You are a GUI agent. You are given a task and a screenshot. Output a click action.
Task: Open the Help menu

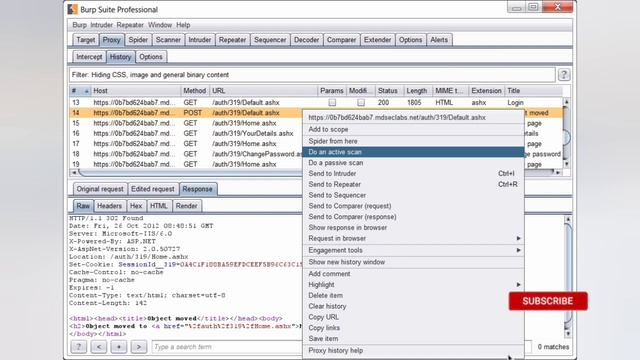click(183, 25)
